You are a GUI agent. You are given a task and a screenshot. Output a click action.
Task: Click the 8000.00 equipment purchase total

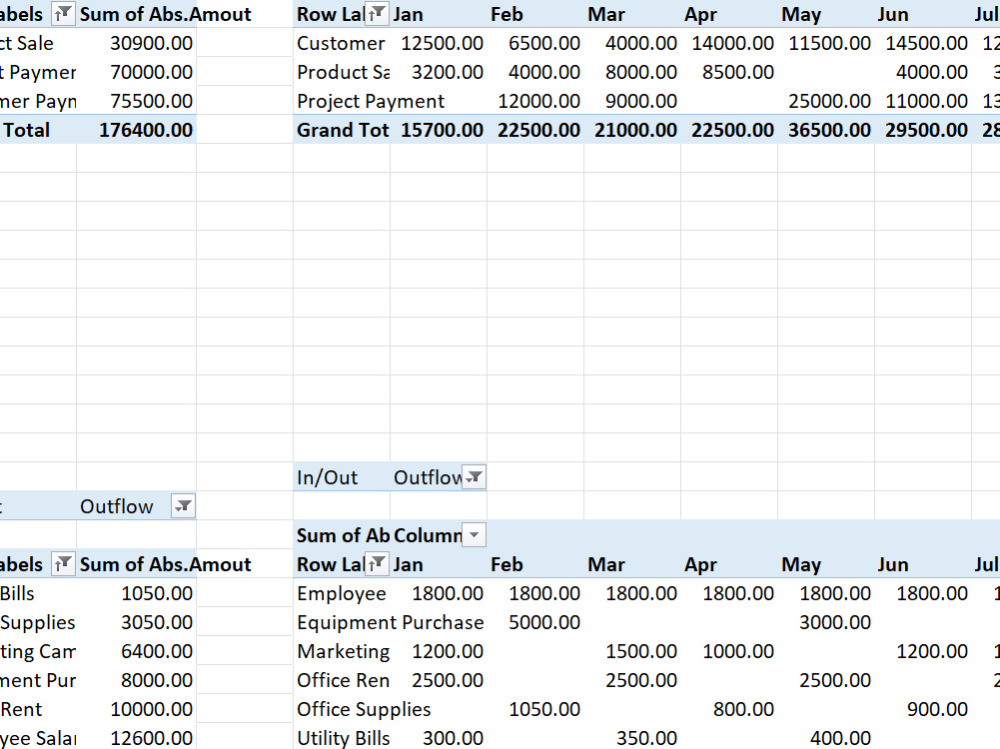tap(136, 680)
